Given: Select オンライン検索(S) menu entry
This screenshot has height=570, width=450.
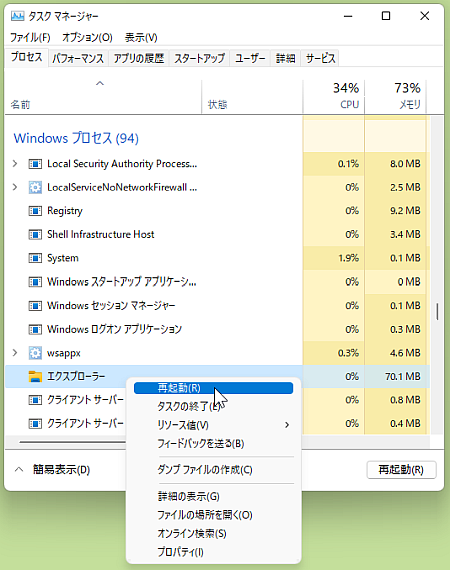Looking at the screenshot, I should point(213,533).
